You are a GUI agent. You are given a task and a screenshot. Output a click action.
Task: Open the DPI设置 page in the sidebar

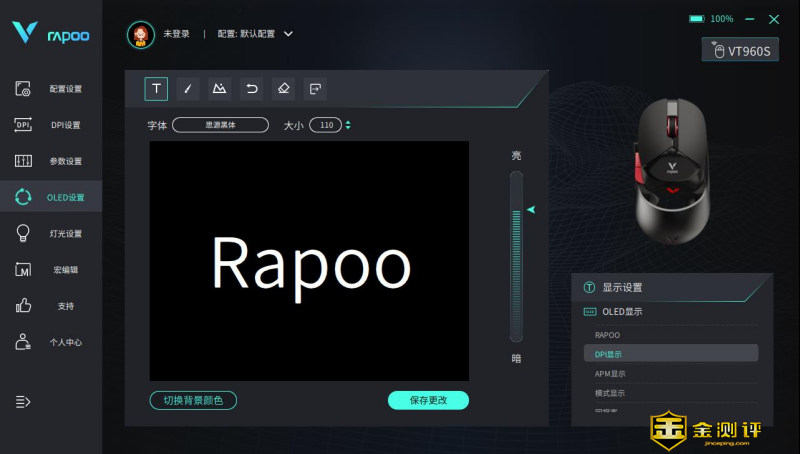point(50,125)
